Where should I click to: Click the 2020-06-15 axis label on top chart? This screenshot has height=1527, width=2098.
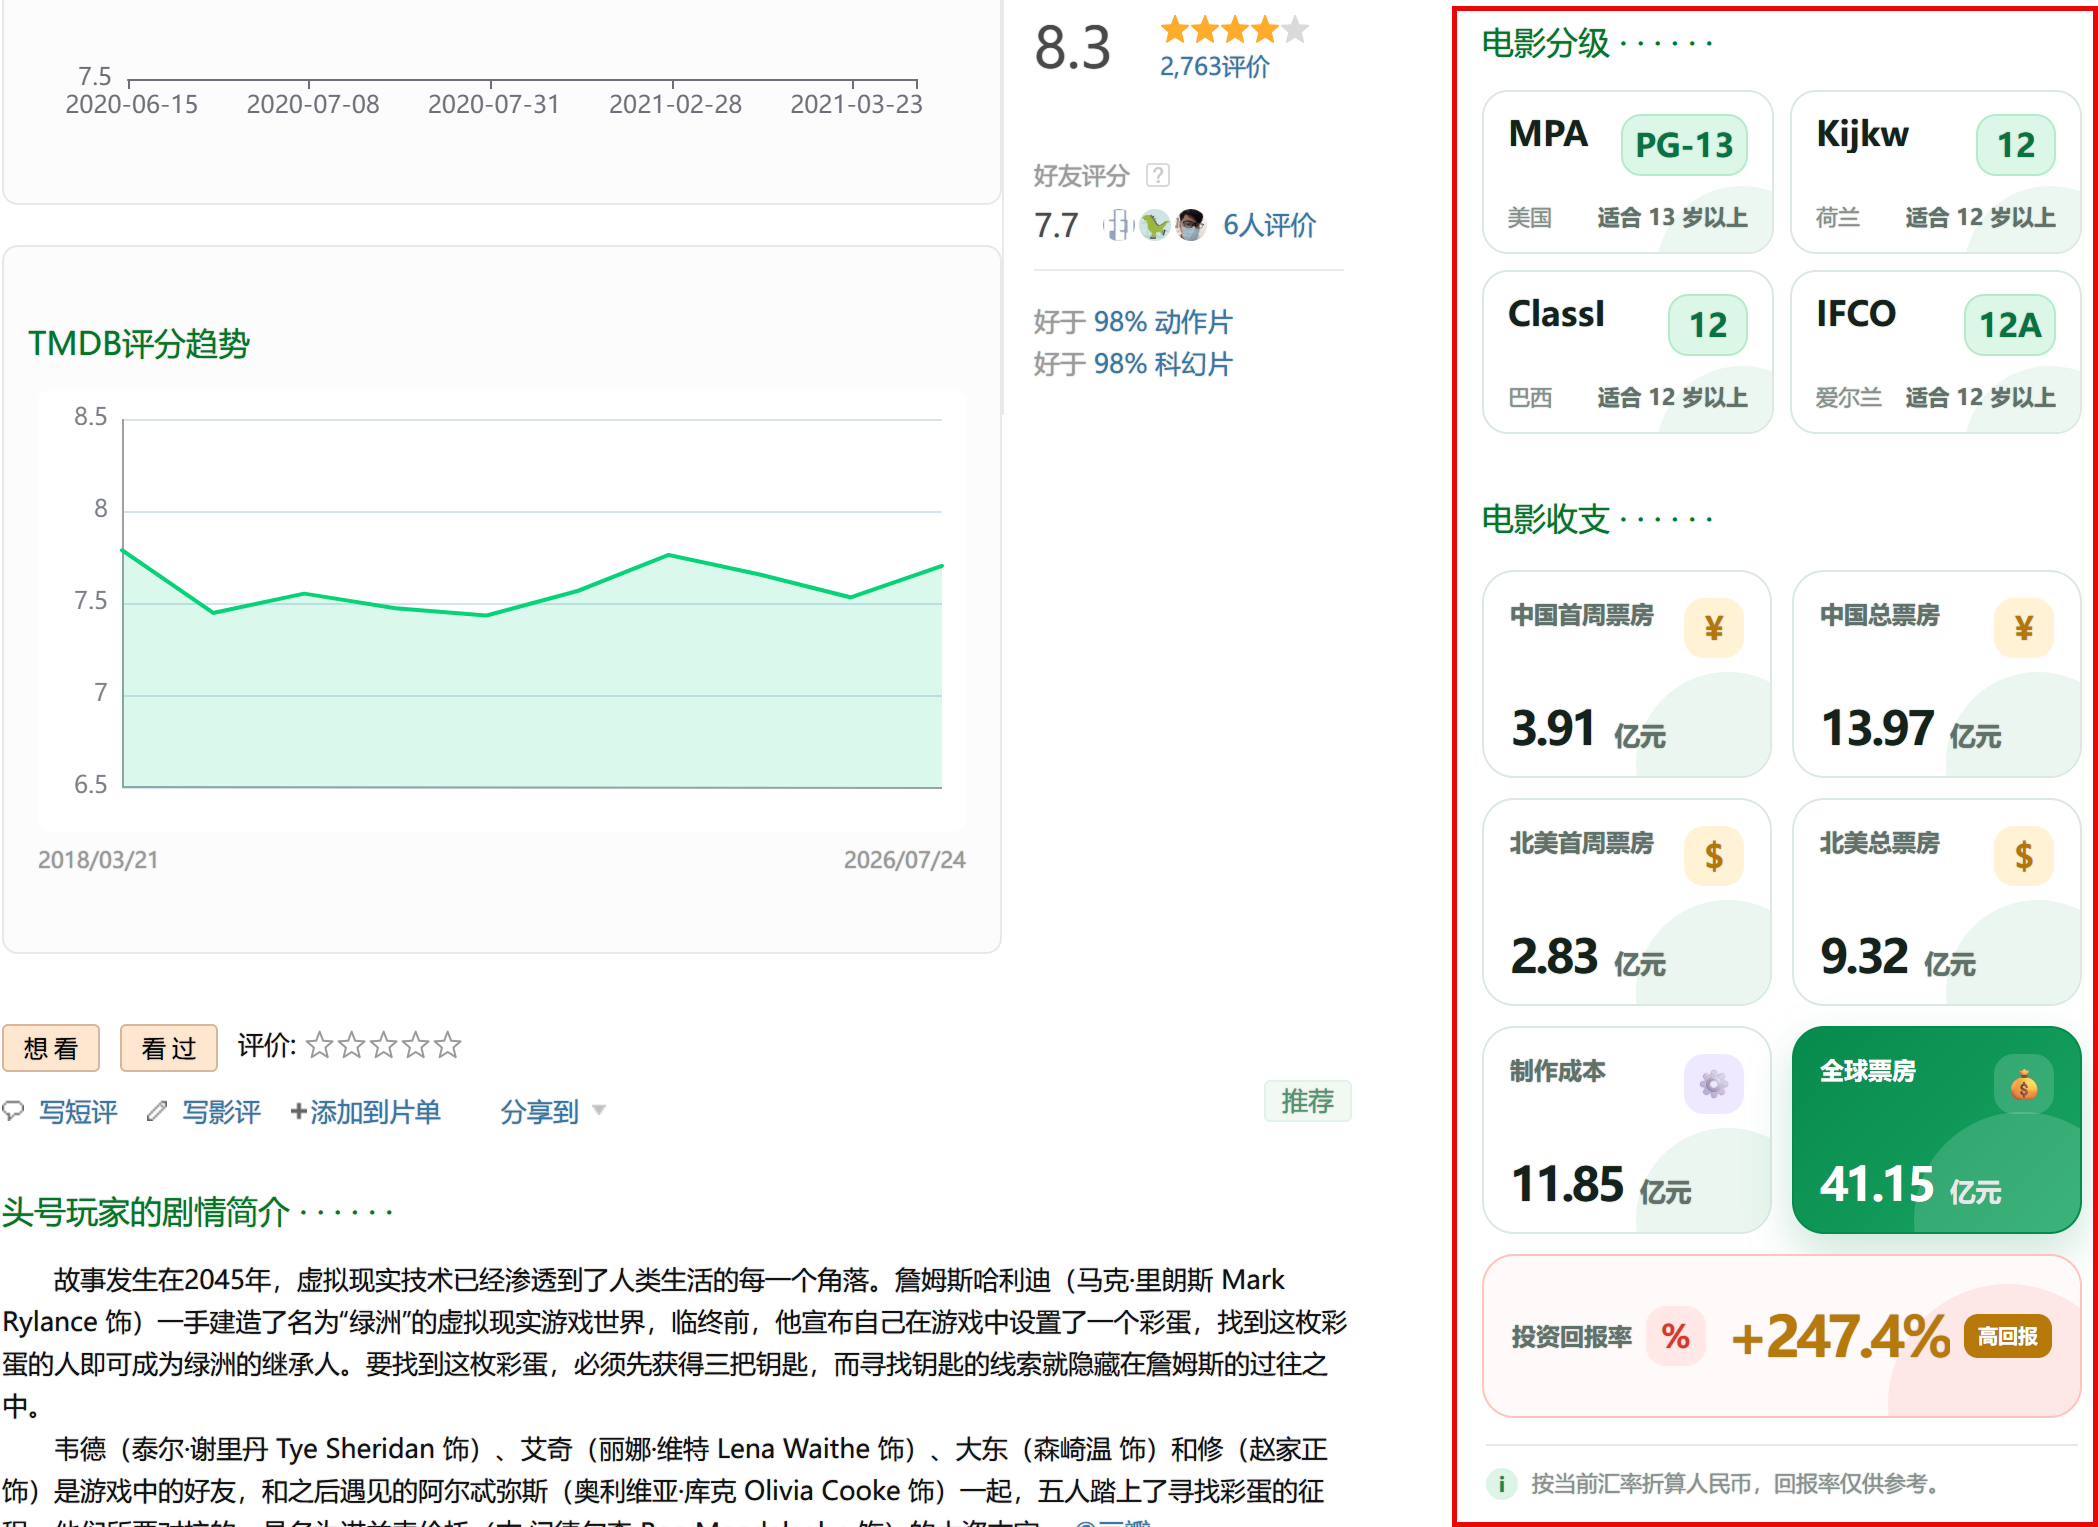point(131,104)
